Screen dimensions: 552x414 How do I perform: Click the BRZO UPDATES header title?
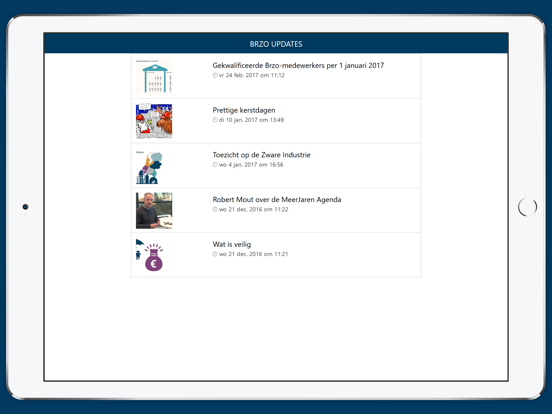point(276,44)
